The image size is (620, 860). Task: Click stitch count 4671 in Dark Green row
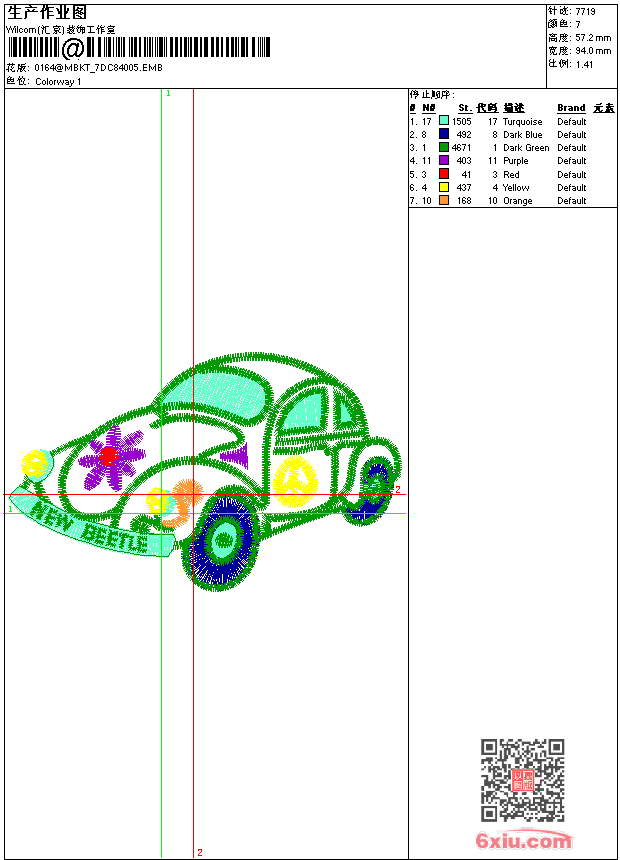point(461,148)
